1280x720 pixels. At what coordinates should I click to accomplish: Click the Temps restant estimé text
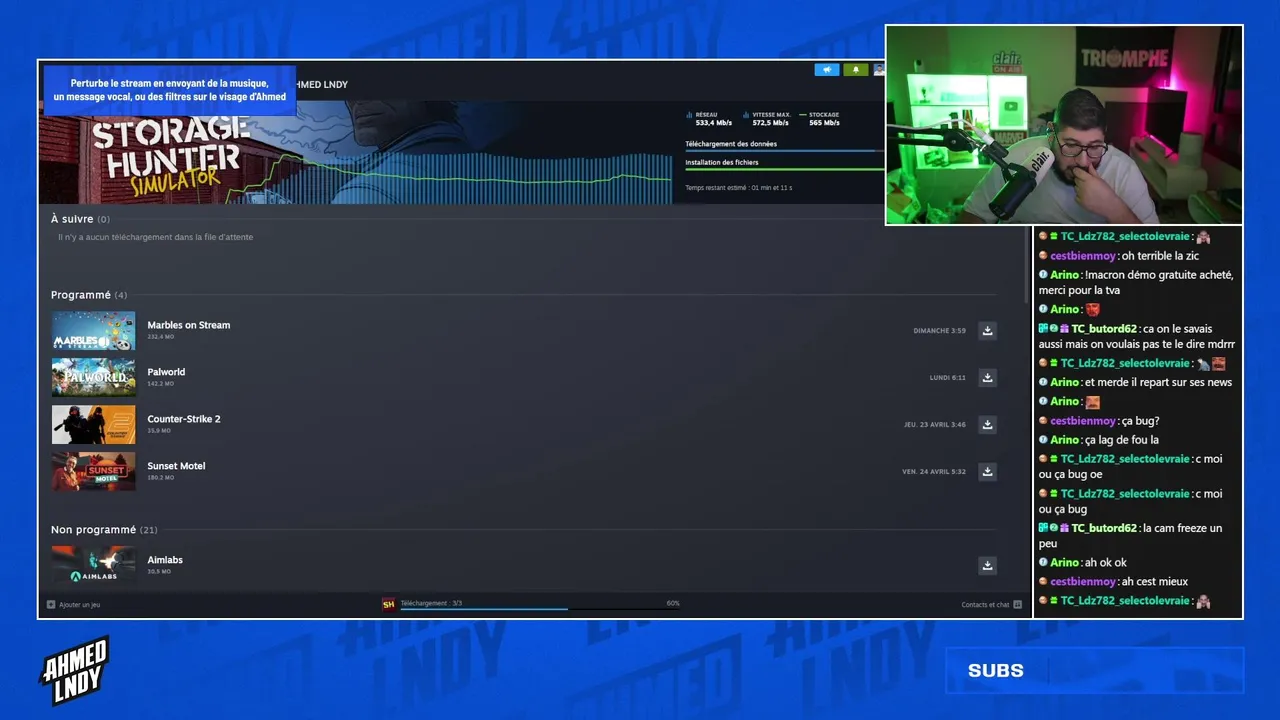pos(738,188)
